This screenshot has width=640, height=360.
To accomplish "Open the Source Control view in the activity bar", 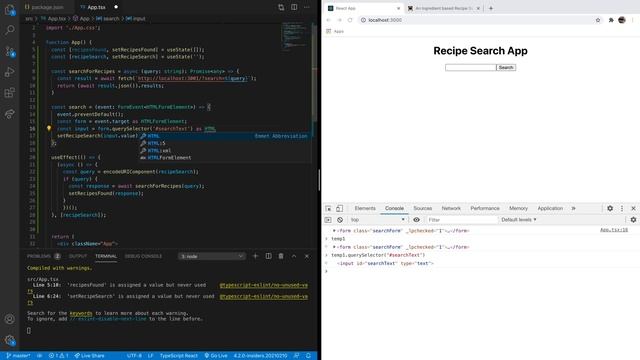I will click(x=9, y=51).
